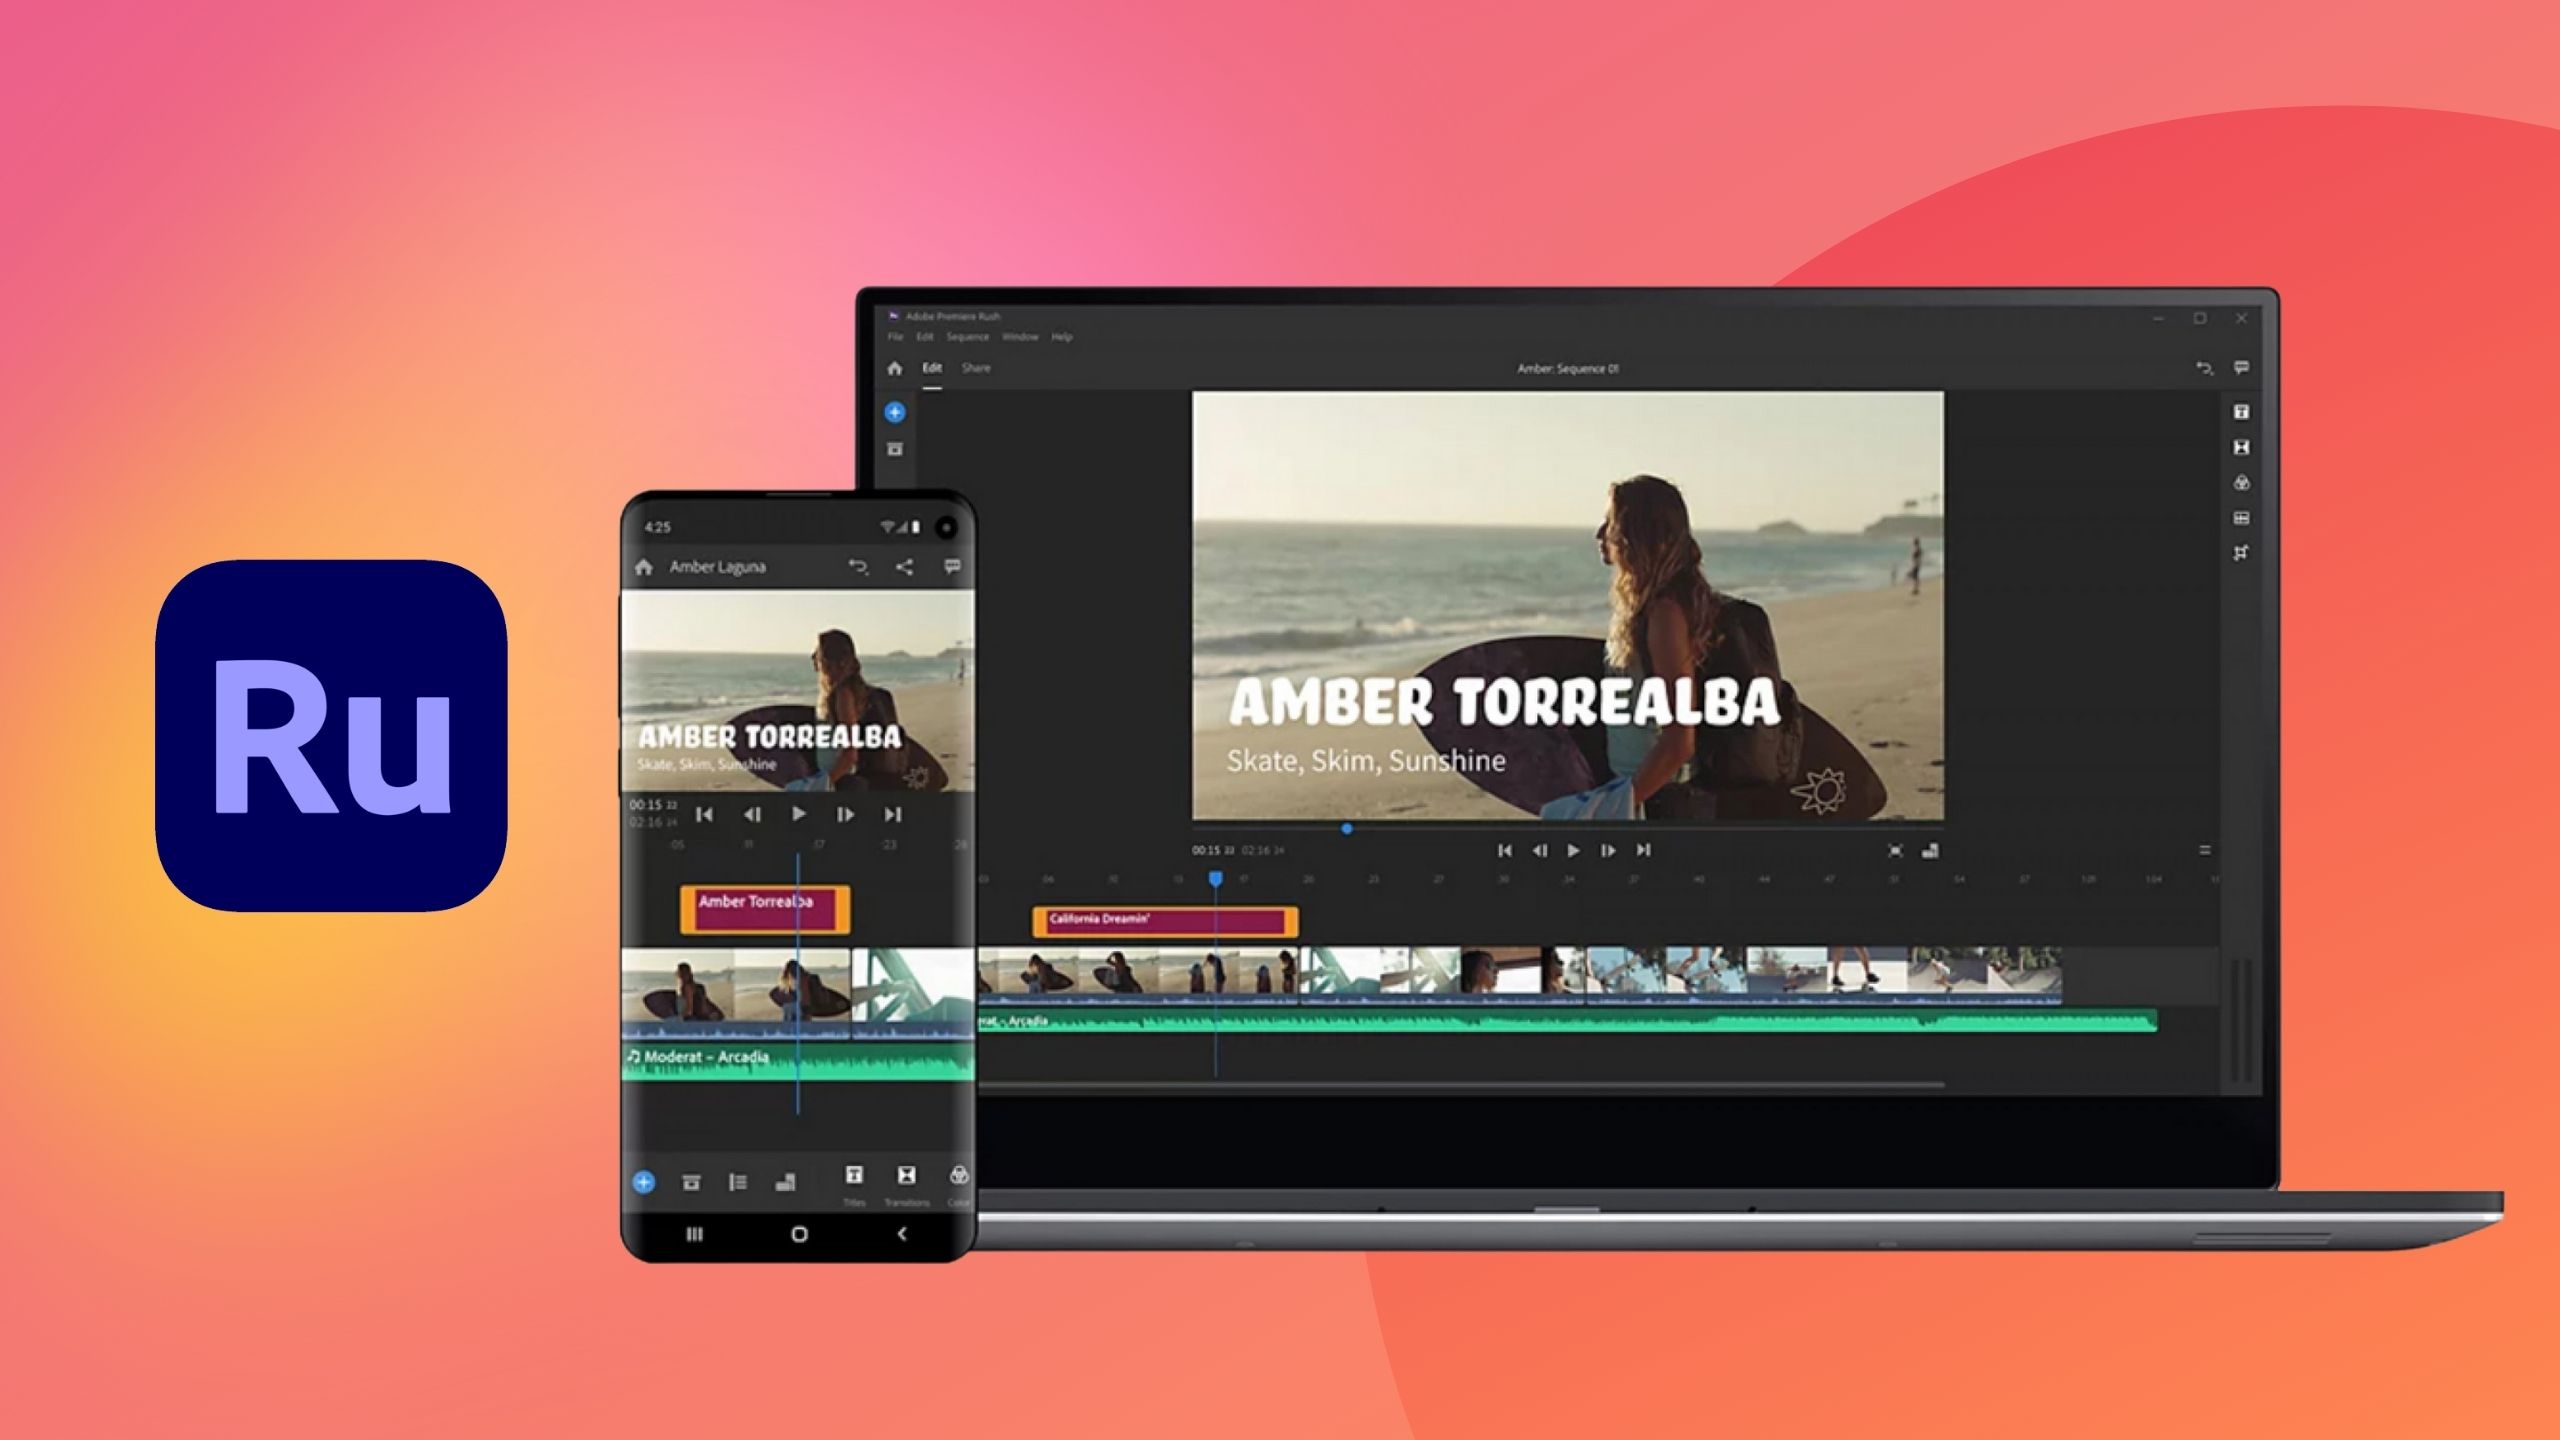Open the Transitions panel icon on the laptop
Screen dimensions: 2560x1440
[2241, 447]
